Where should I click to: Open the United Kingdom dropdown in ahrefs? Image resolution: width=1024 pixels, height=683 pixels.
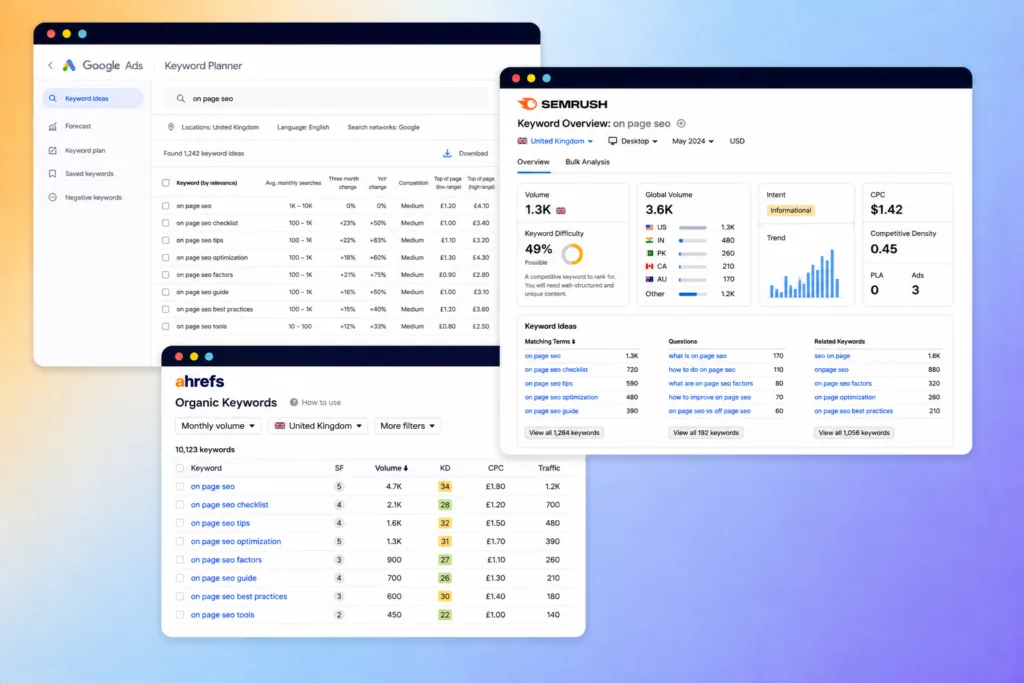click(x=318, y=426)
